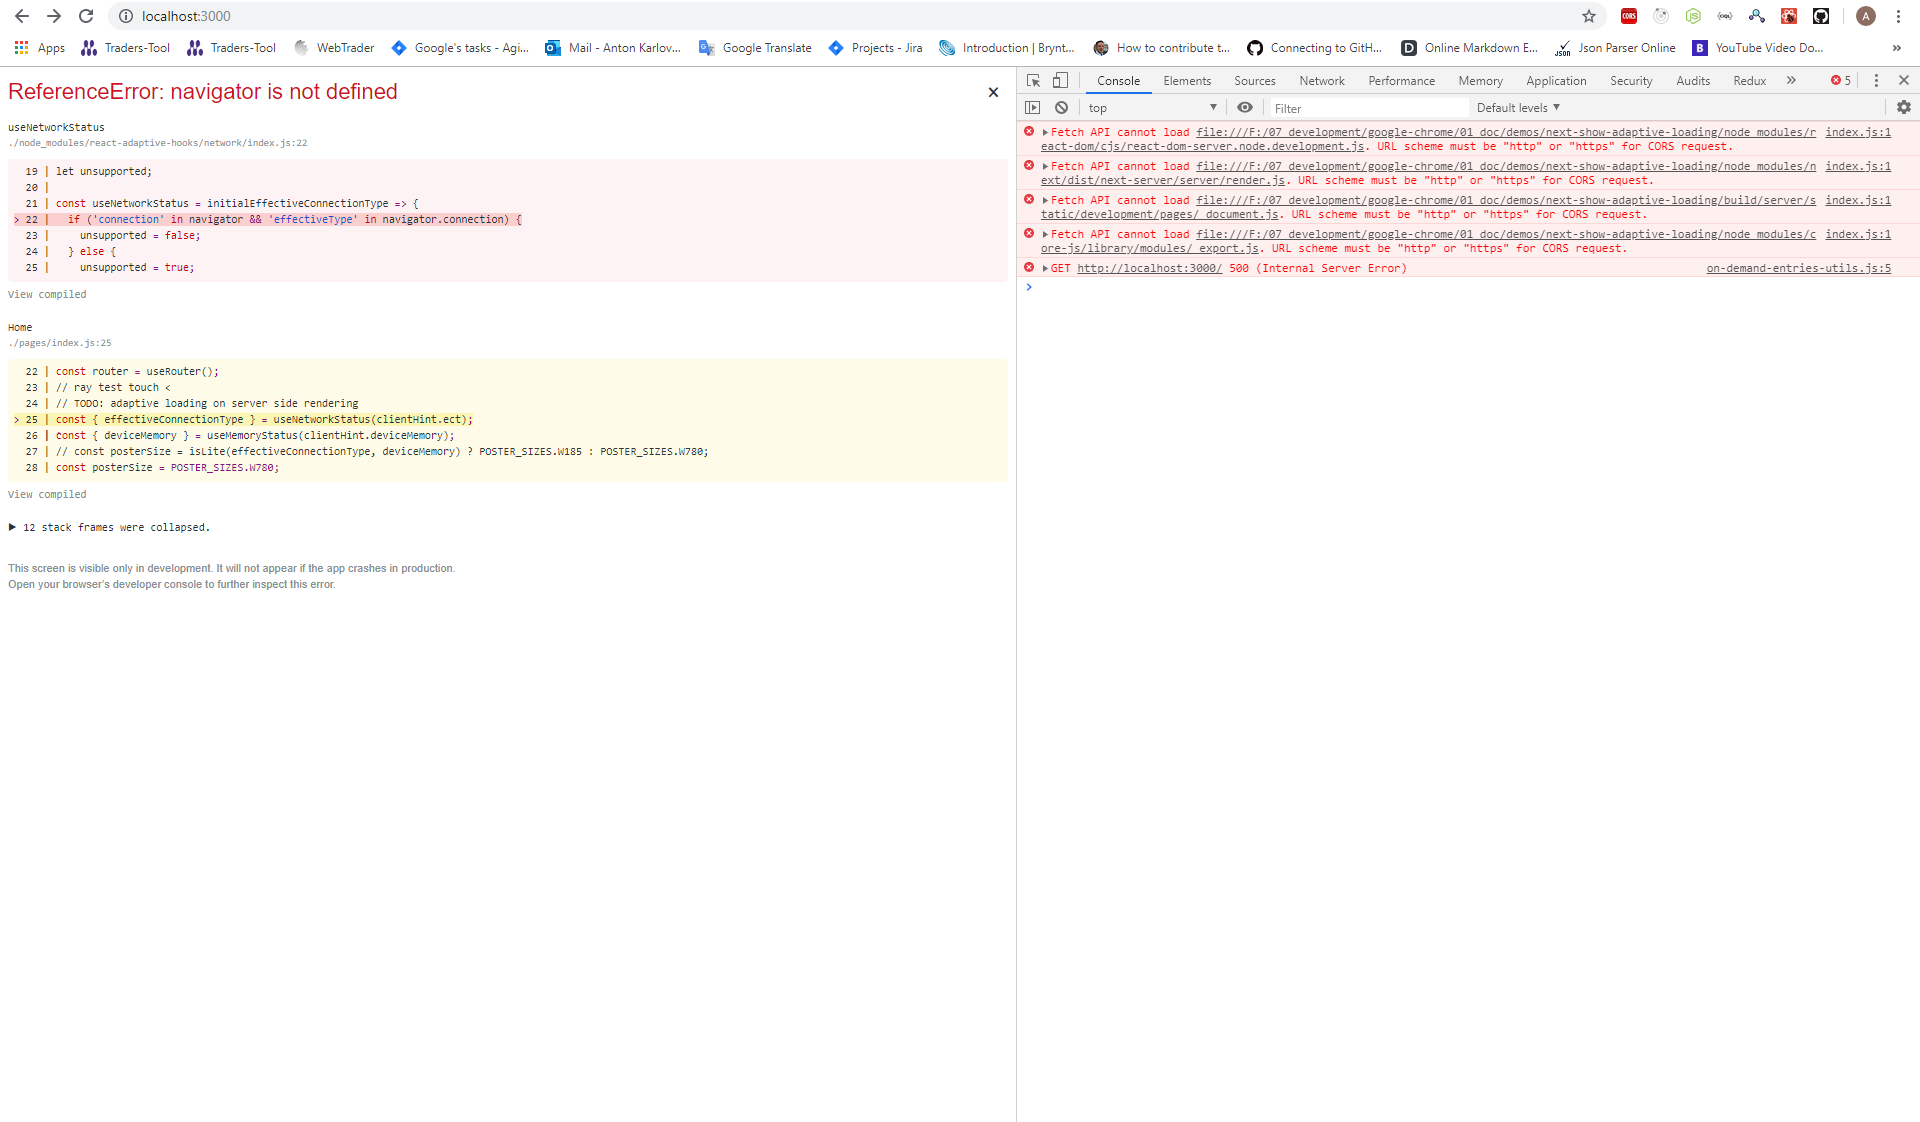
Task: Show more DevTools tabs chevron
Action: click(1791, 80)
